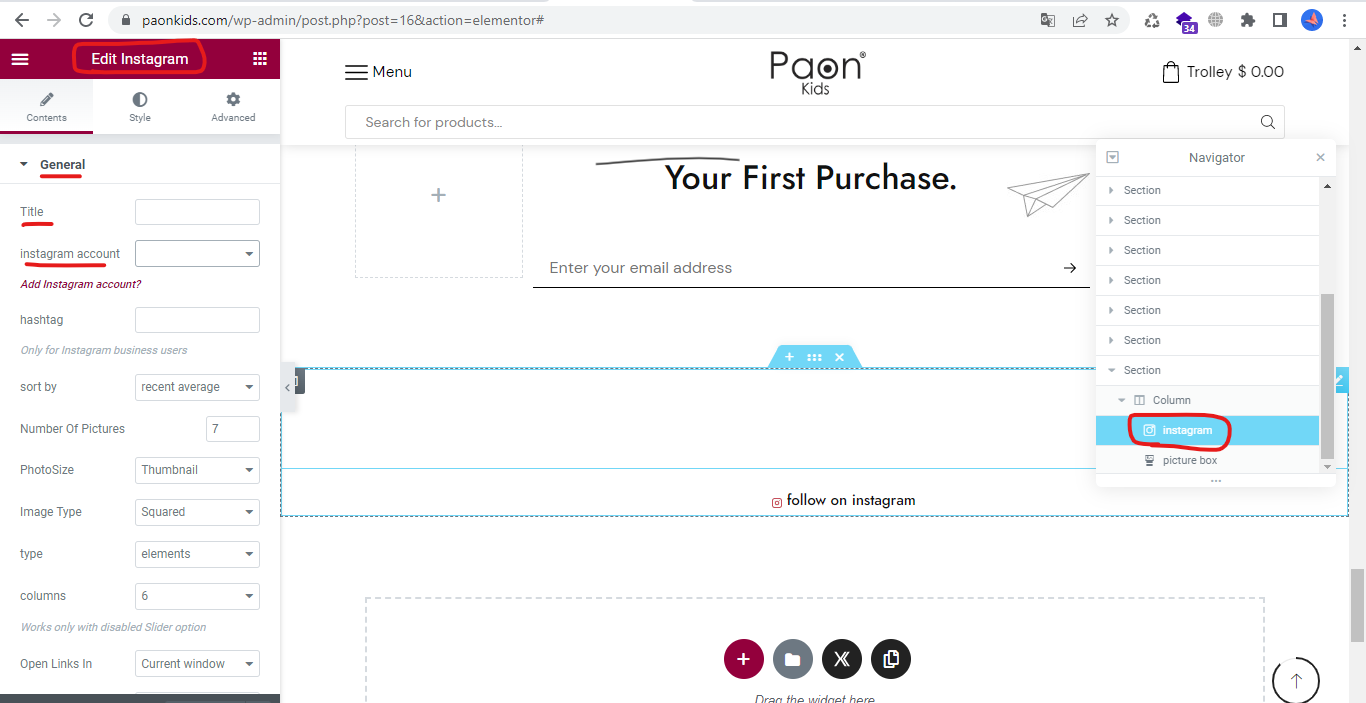
Task: Click the Navigator scrollbar
Action: click(x=1327, y=375)
